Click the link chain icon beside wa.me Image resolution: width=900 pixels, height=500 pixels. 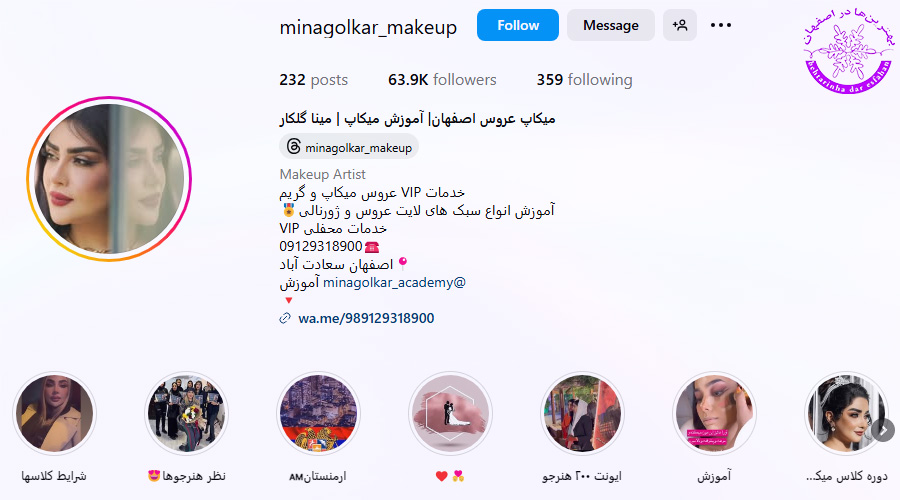[x=285, y=318]
